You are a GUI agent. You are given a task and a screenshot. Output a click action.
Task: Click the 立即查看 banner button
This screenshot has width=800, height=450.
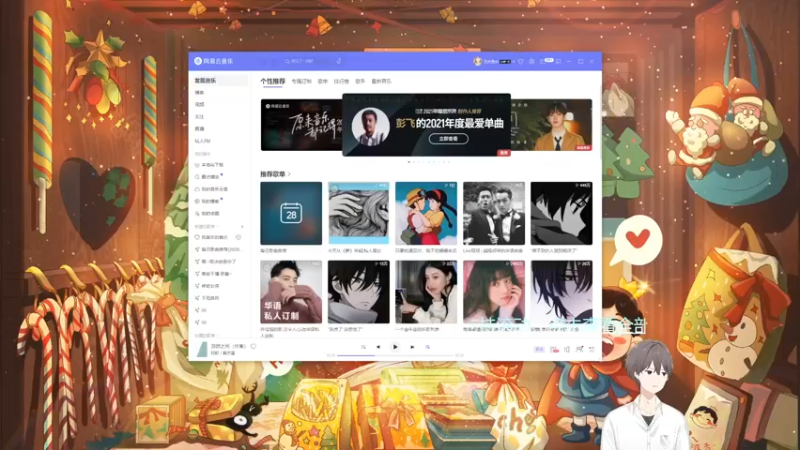tap(448, 138)
